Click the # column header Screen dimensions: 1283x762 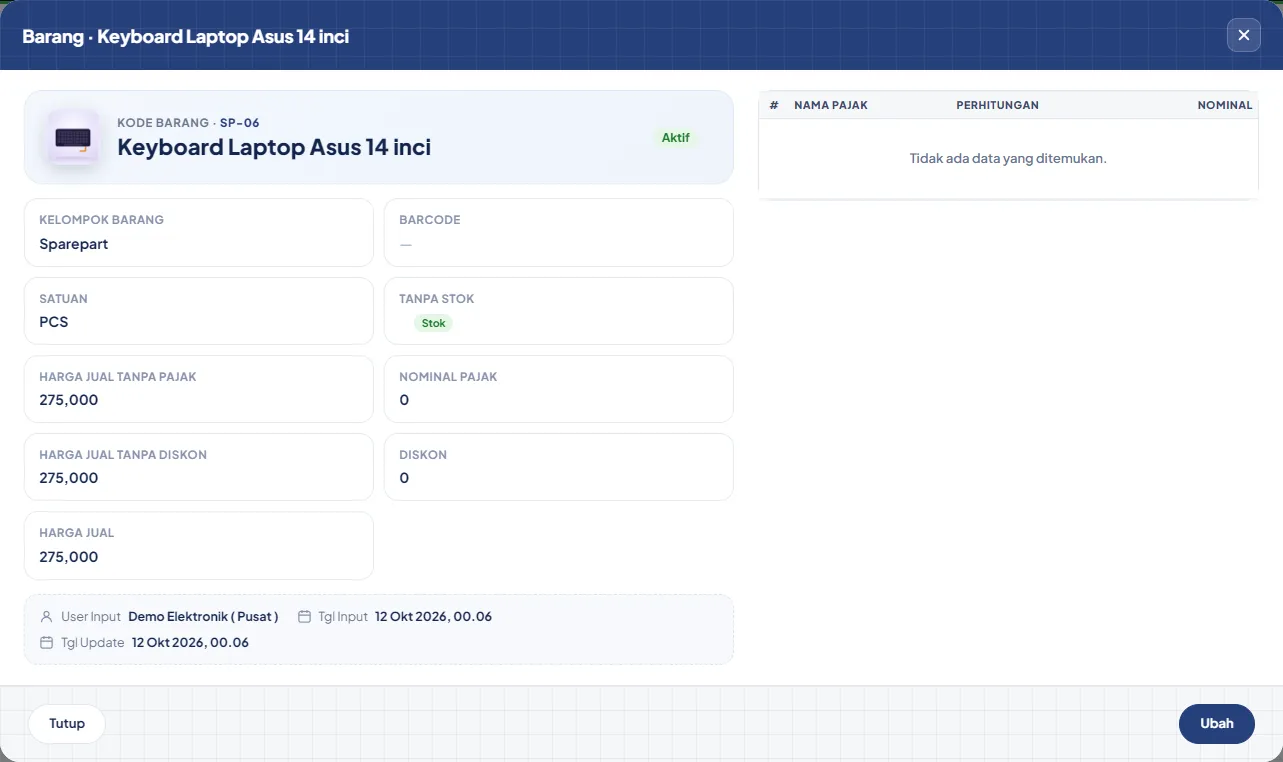pos(774,105)
